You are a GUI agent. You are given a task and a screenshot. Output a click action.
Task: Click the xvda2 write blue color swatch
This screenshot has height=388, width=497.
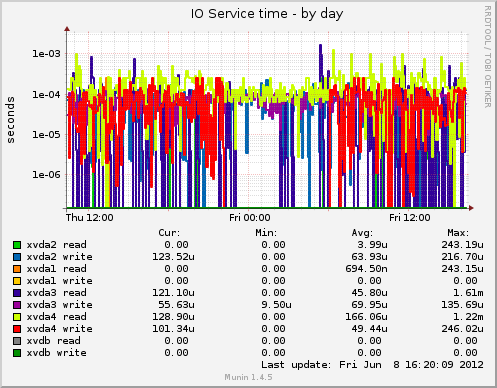pos(17,257)
